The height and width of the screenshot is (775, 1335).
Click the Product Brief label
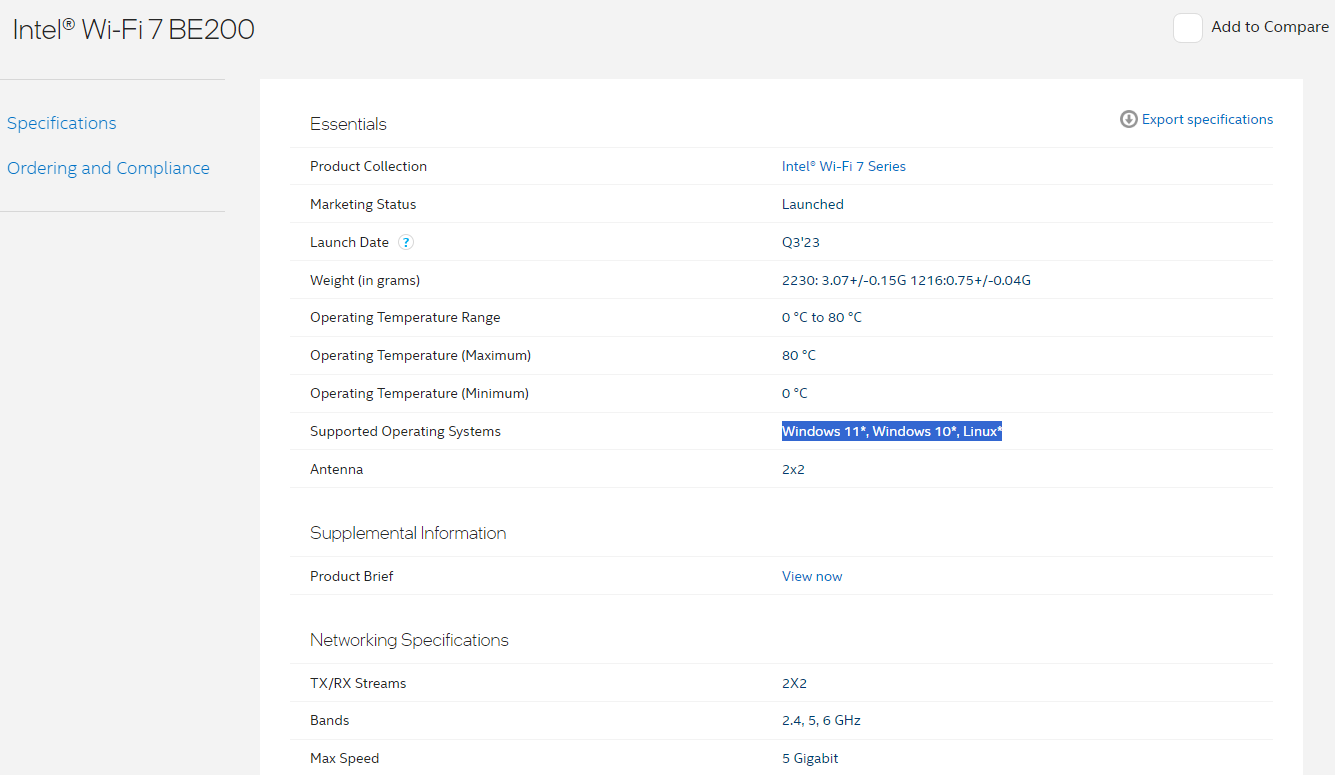pyautogui.click(x=352, y=576)
